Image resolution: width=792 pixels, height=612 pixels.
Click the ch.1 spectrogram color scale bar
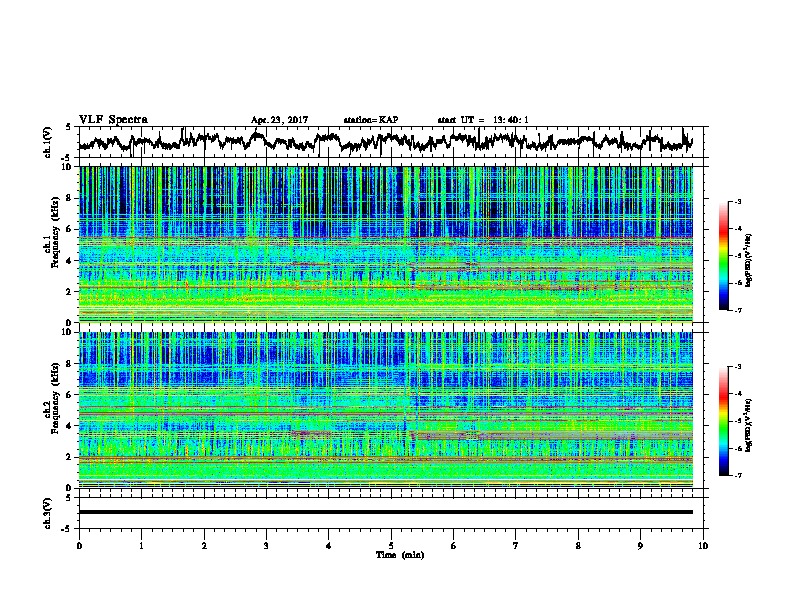point(724,256)
